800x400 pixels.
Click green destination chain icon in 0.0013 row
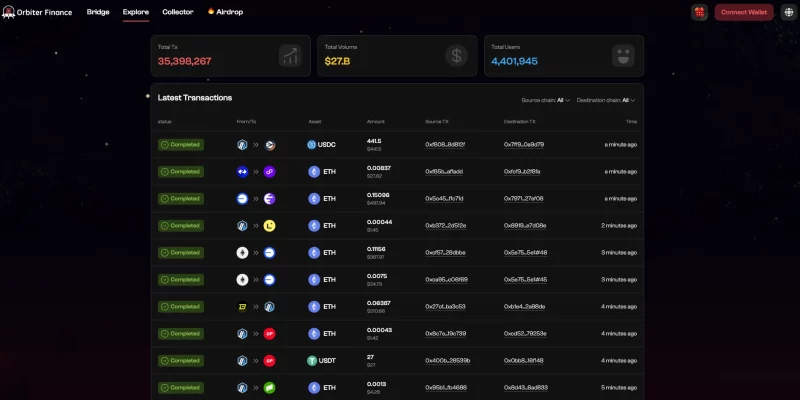point(269,388)
